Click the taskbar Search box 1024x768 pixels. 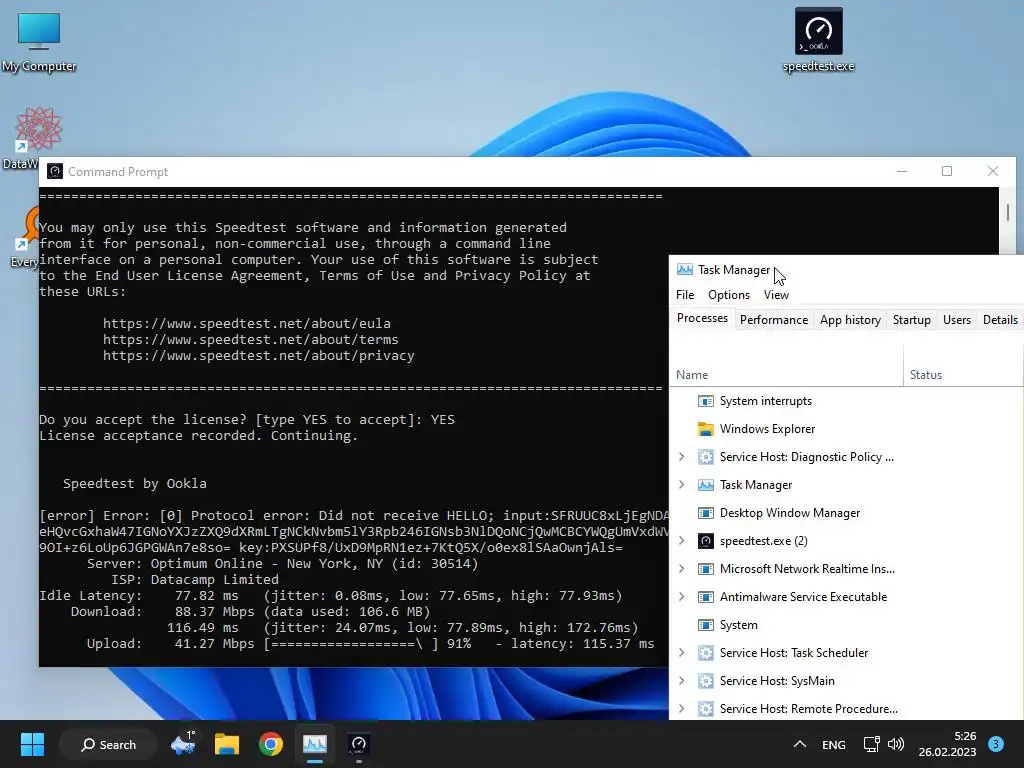click(108, 744)
